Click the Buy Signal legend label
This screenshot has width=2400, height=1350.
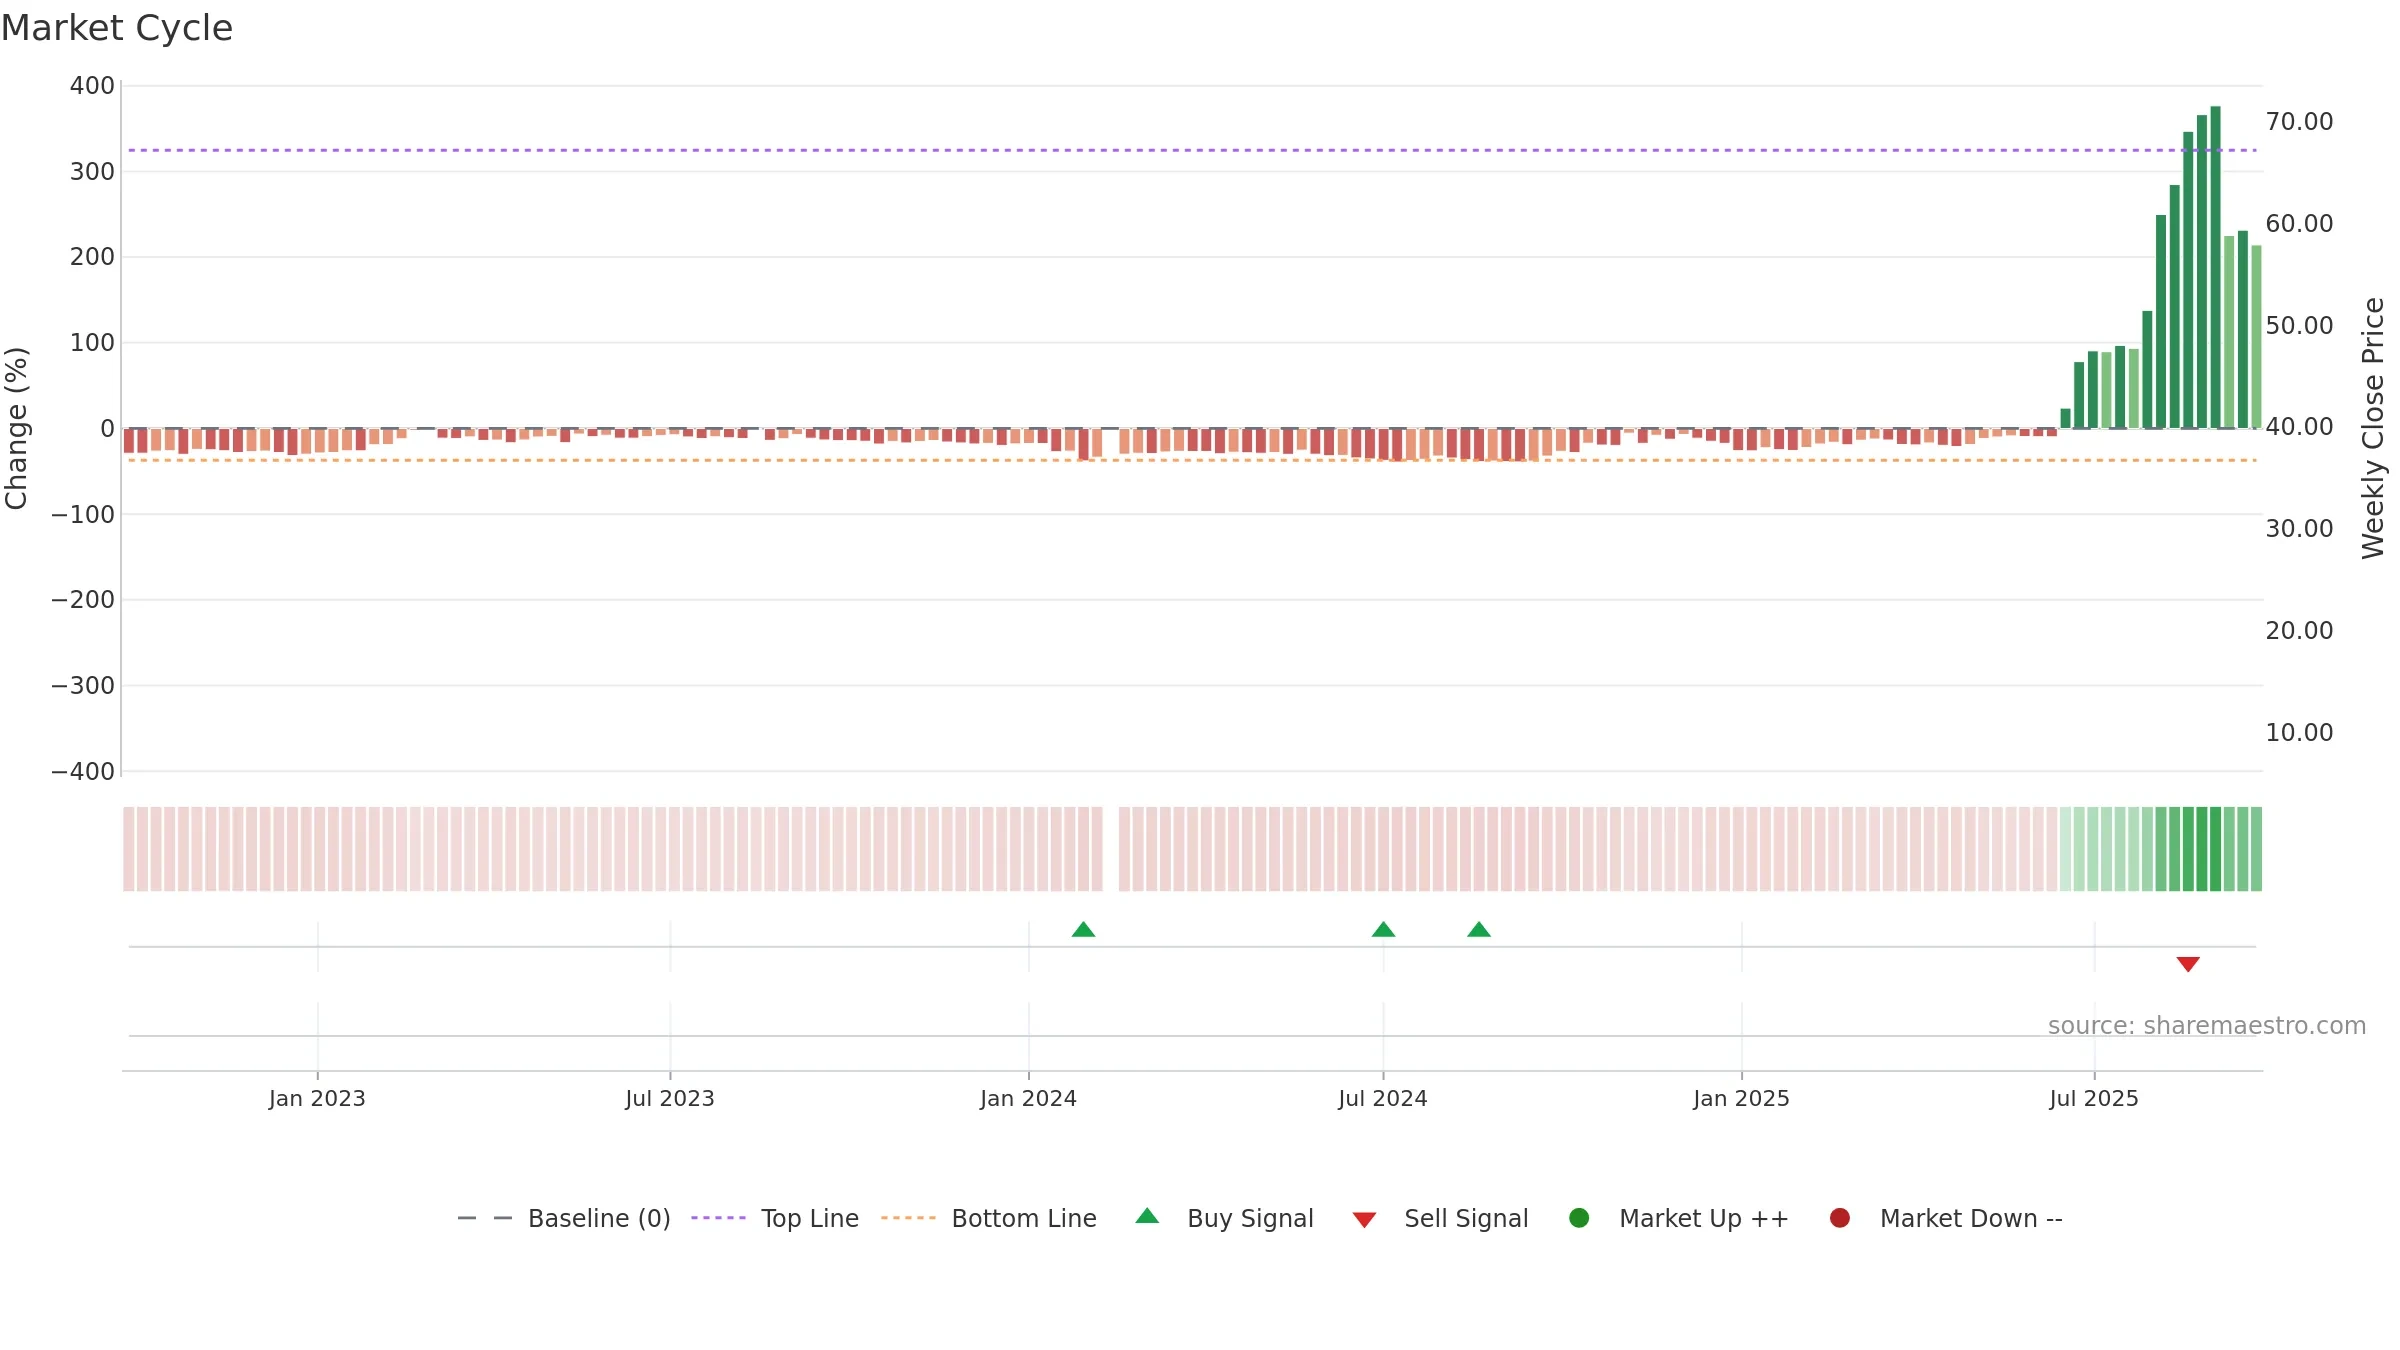pos(1250,1218)
